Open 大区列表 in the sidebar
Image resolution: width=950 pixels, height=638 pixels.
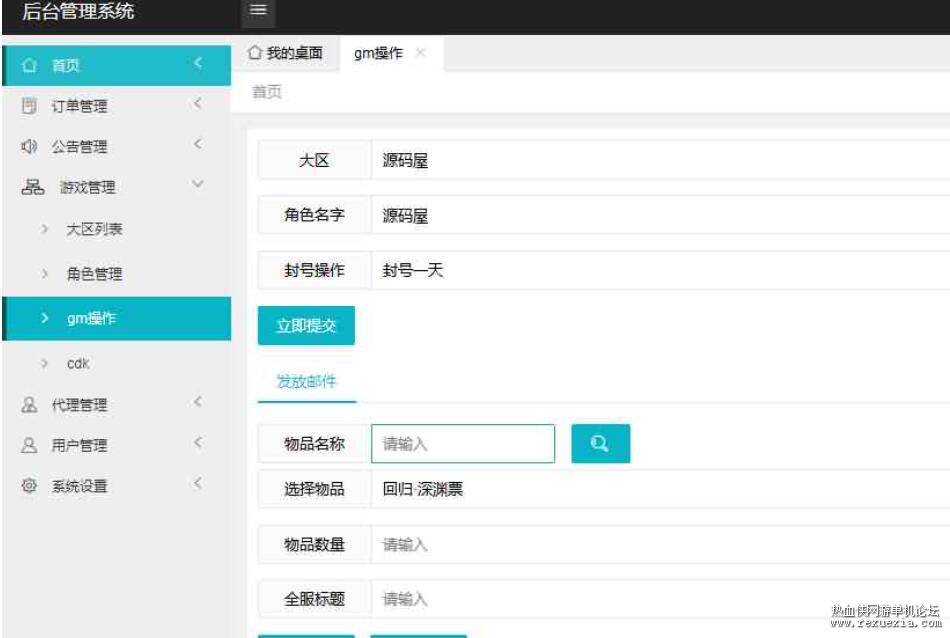tap(95, 229)
